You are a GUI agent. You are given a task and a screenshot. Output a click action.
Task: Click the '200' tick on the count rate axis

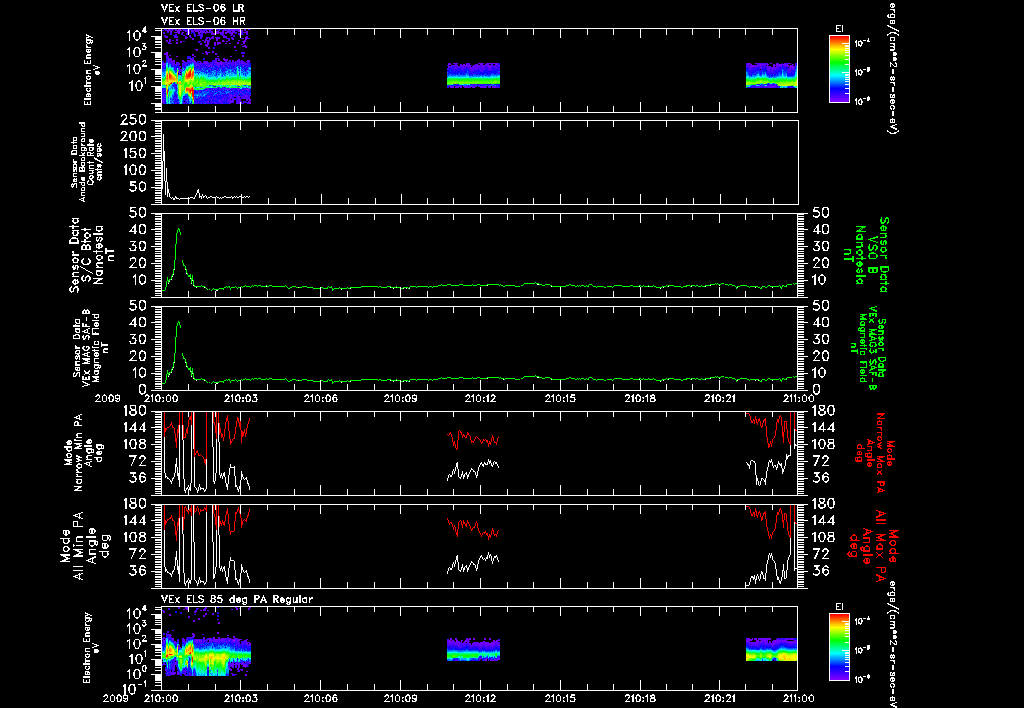tap(134, 137)
